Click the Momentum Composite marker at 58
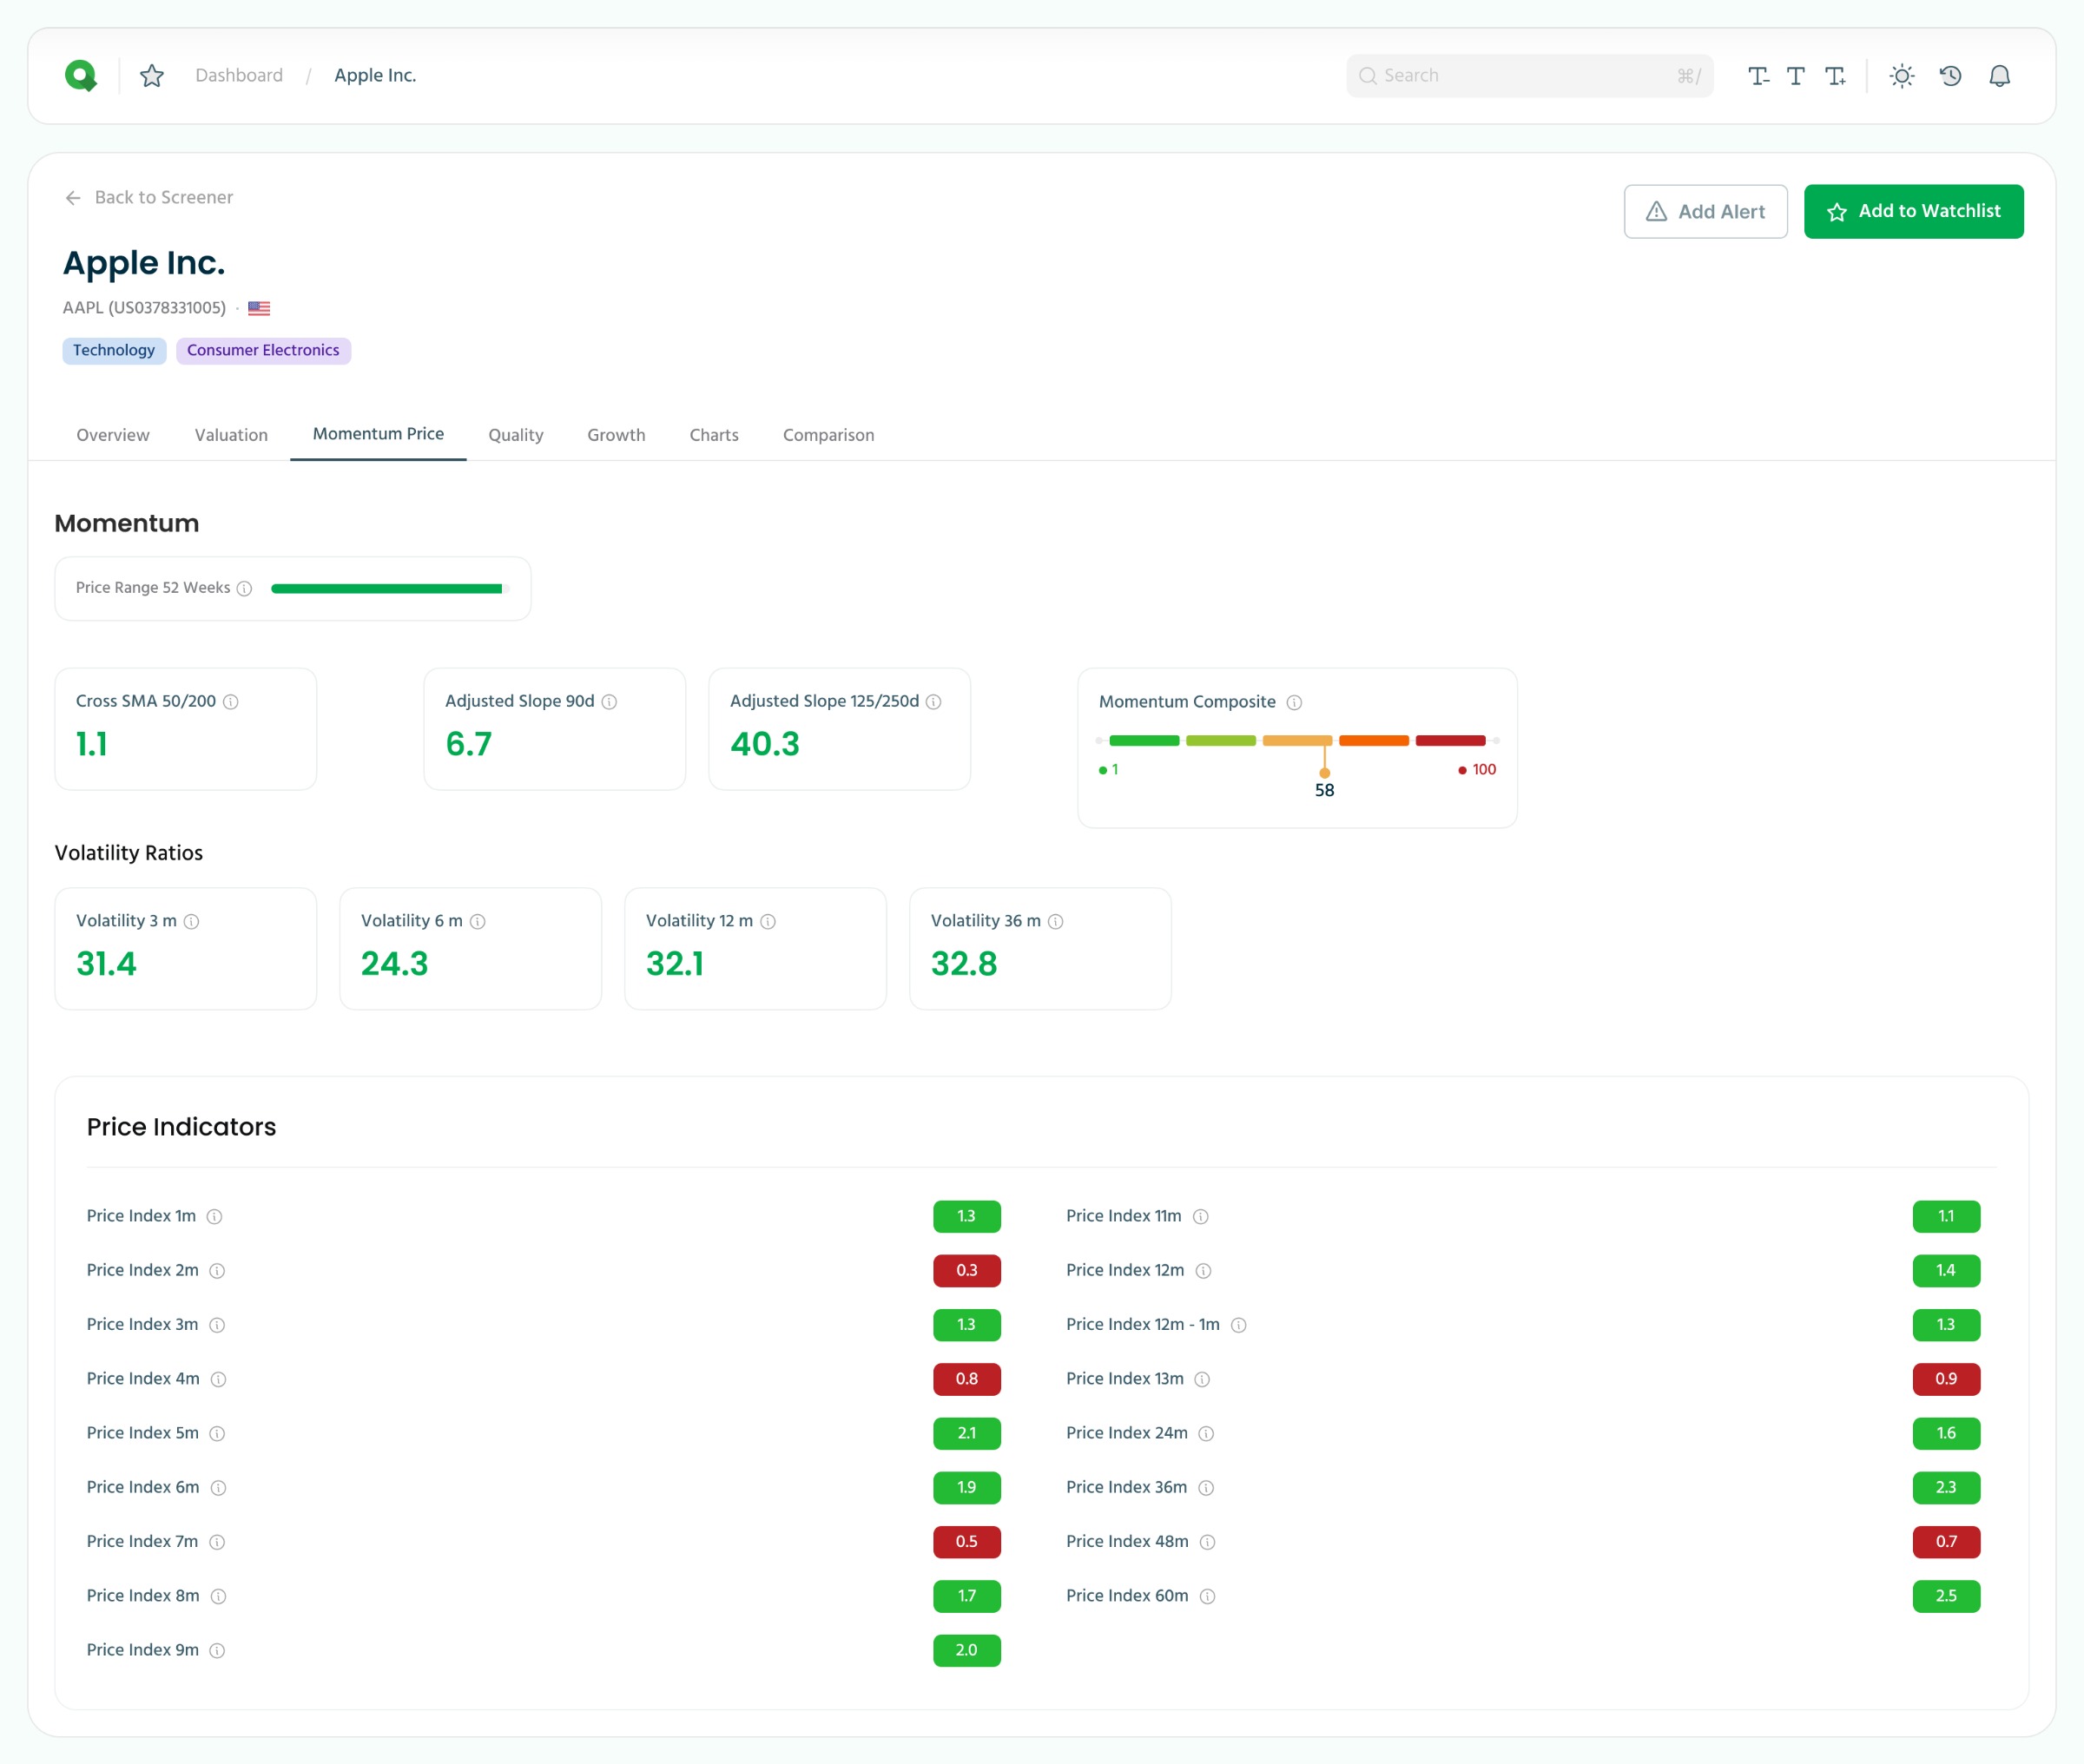 point(1325,773)
